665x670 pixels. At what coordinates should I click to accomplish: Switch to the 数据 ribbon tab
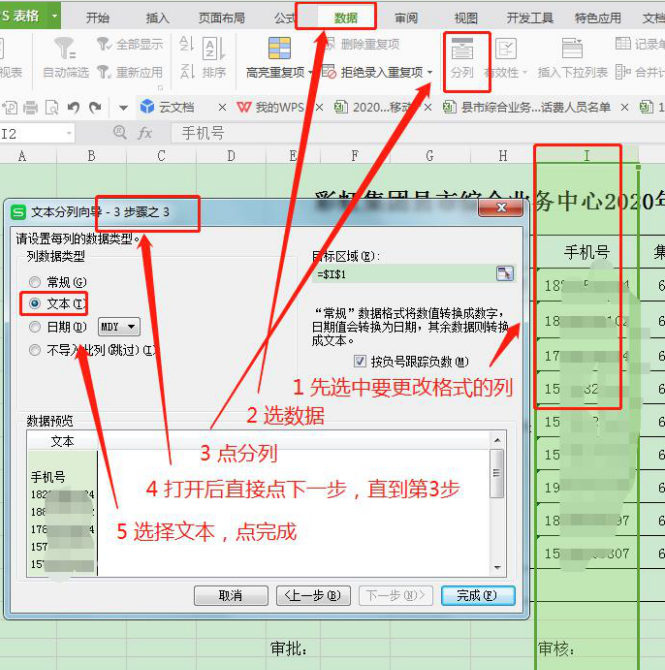coord(346,17)
